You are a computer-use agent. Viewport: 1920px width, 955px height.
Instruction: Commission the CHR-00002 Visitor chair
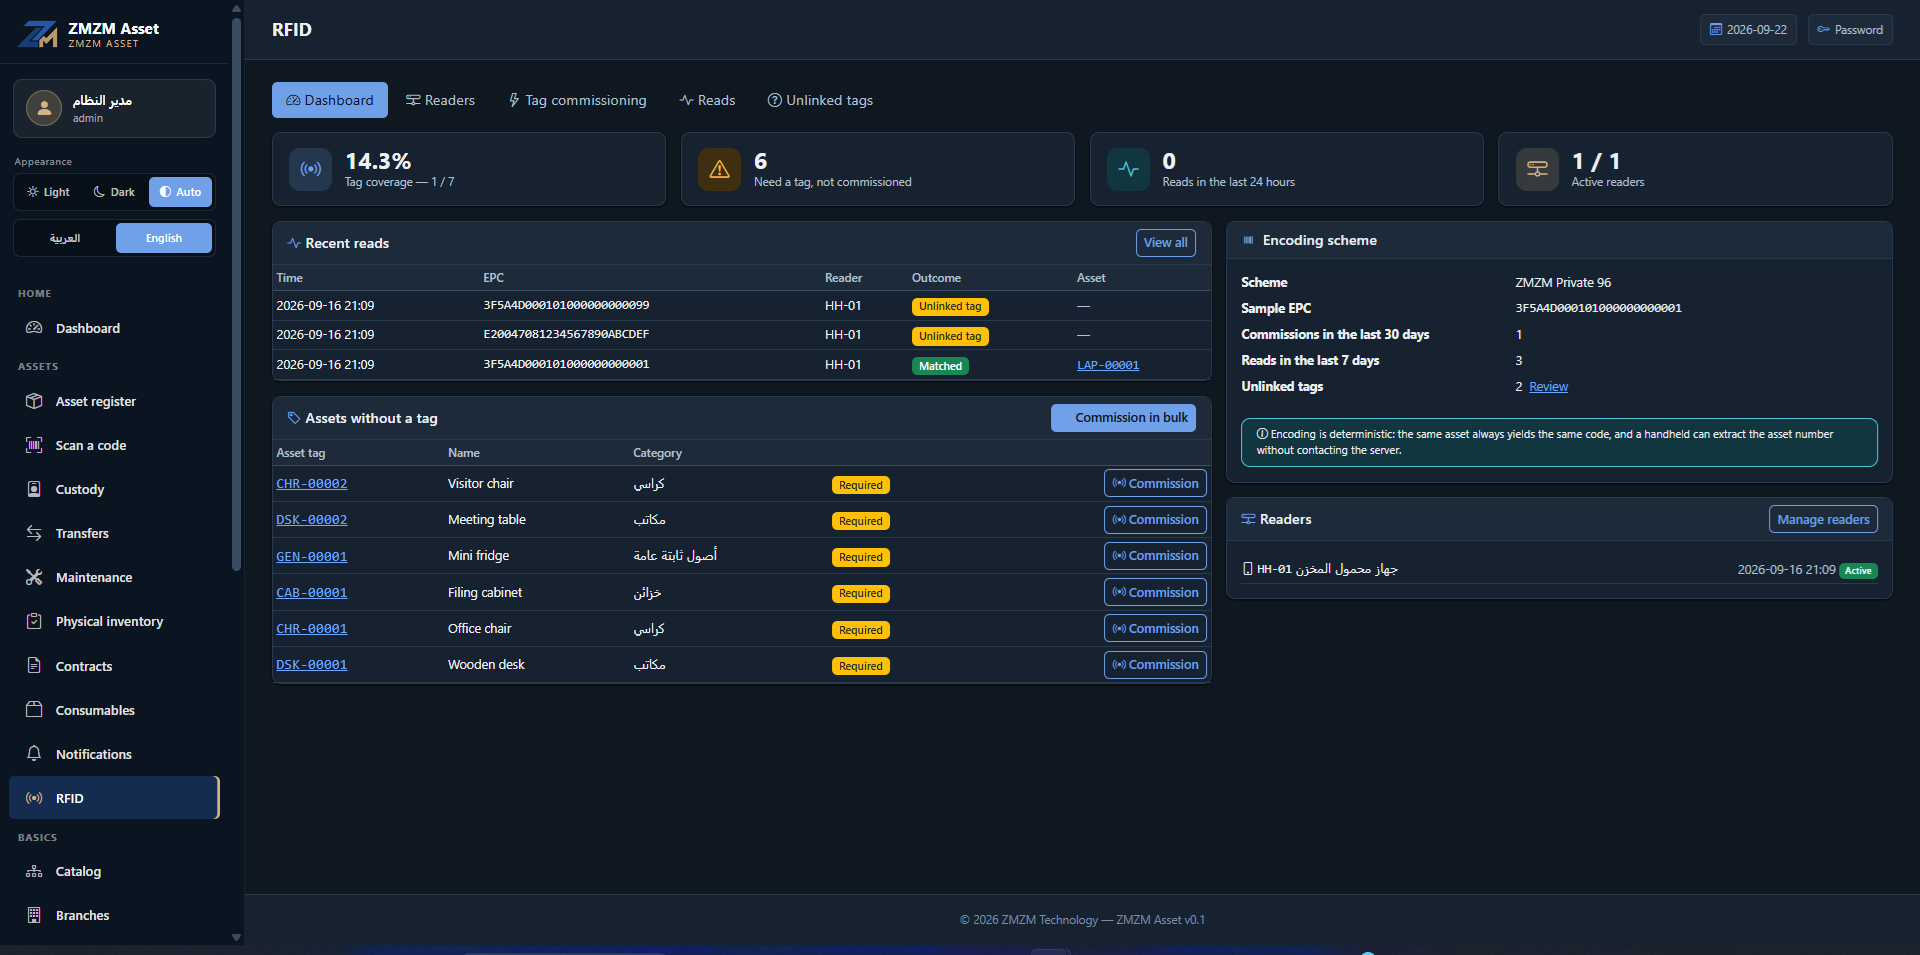(x=1155, y=484)
